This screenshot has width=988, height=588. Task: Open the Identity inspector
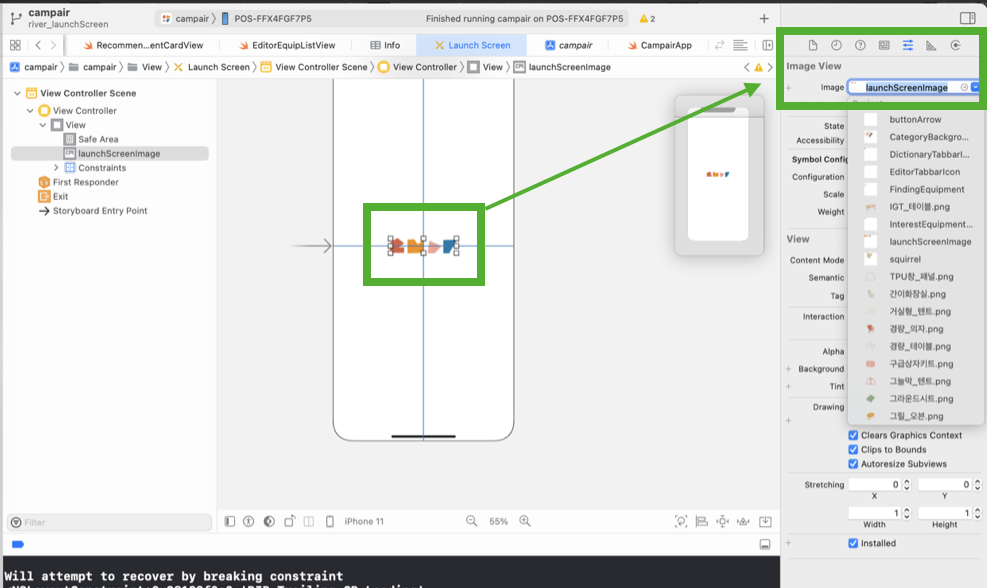[x=884, y=45]
